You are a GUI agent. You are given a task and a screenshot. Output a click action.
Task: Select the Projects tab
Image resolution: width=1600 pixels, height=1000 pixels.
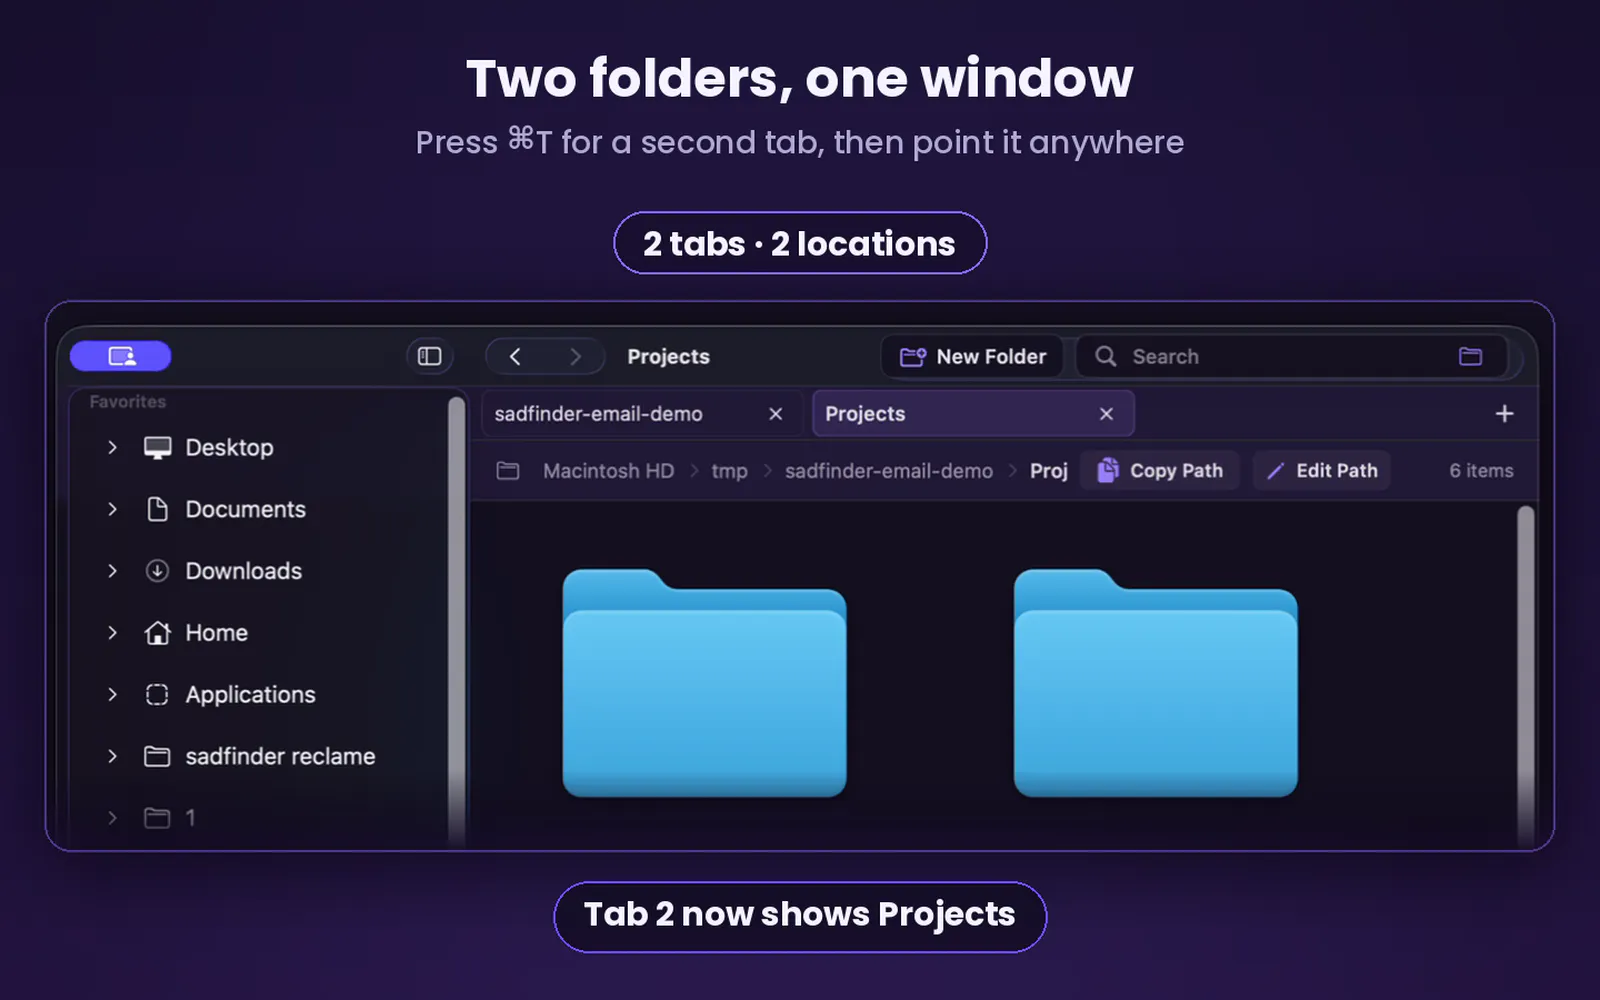(973, 413)
